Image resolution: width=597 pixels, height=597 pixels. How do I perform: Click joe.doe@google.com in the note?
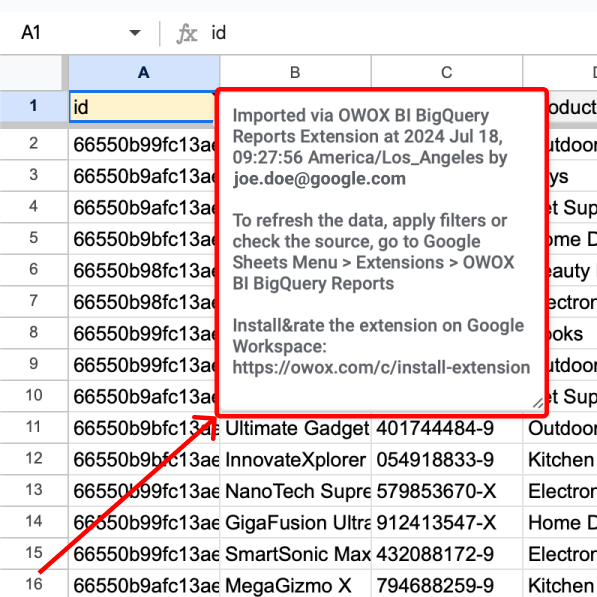point(319,179)
